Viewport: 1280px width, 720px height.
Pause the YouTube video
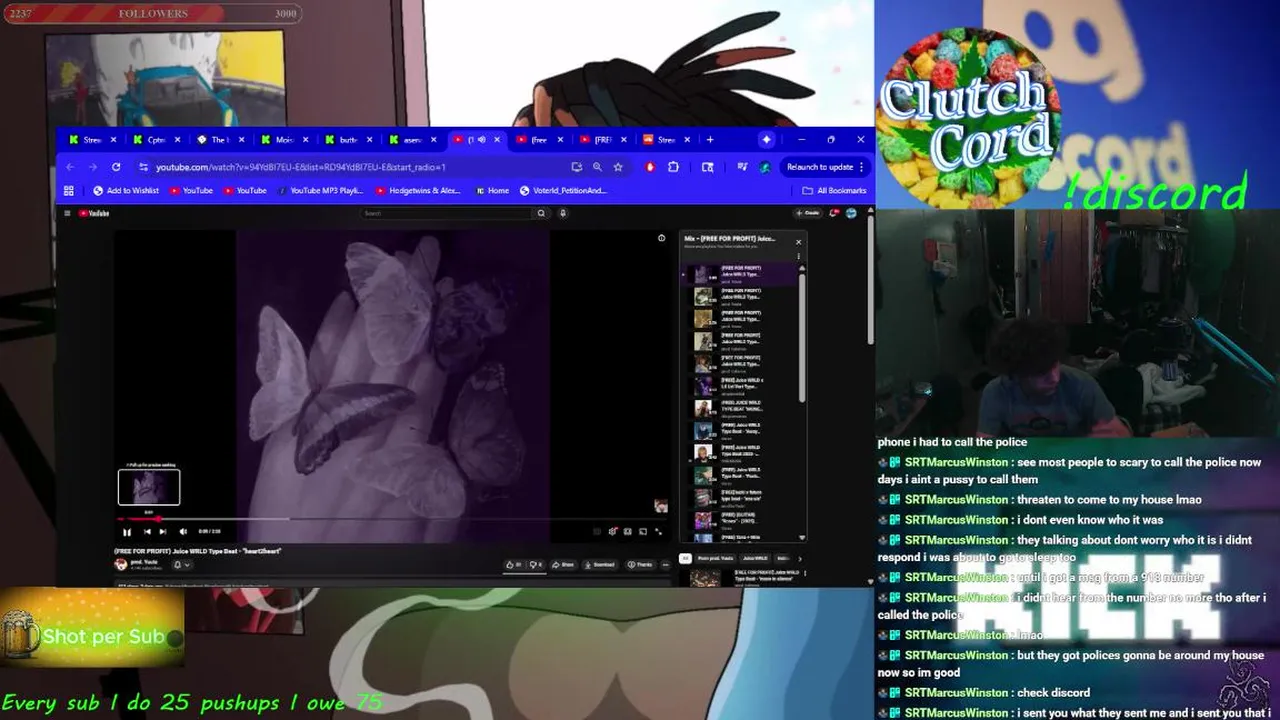coord(126,532)
